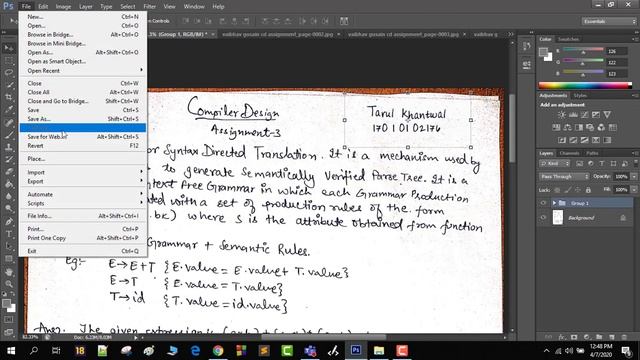The width and height of the screenshot is (640, 360).
Task: Expand the Open Recent submenu
Action: coord(83,71)
